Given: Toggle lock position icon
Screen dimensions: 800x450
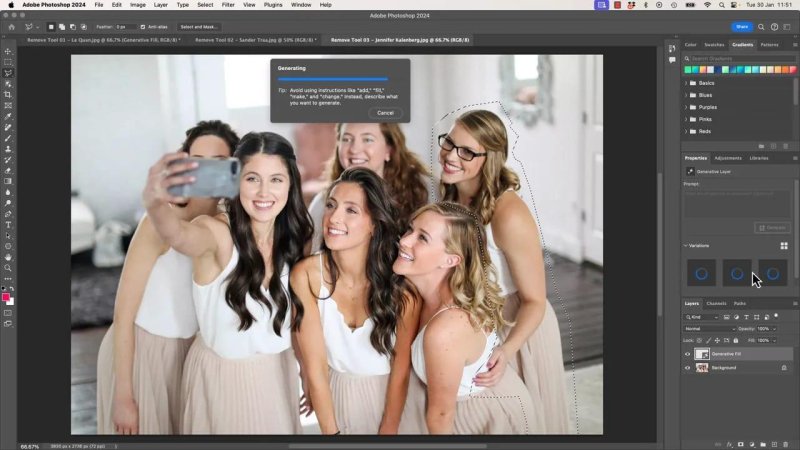Looking at the screenshot, I should coord(717,340).
